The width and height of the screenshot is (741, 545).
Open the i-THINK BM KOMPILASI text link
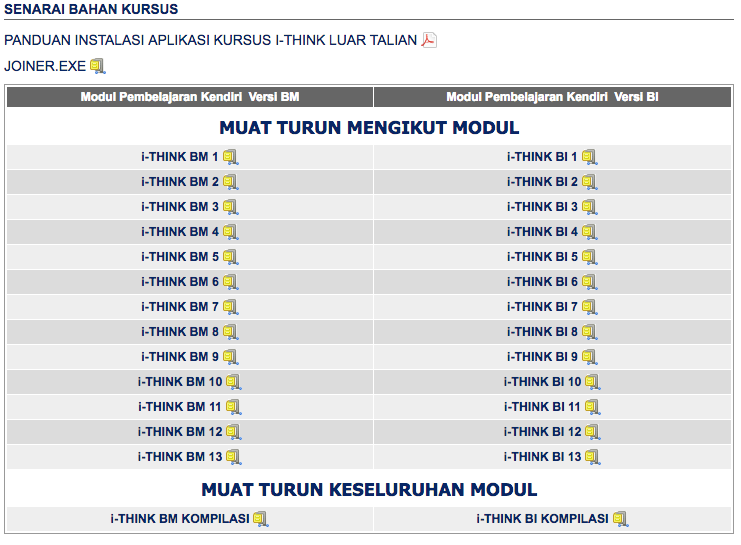click(180, 519)
